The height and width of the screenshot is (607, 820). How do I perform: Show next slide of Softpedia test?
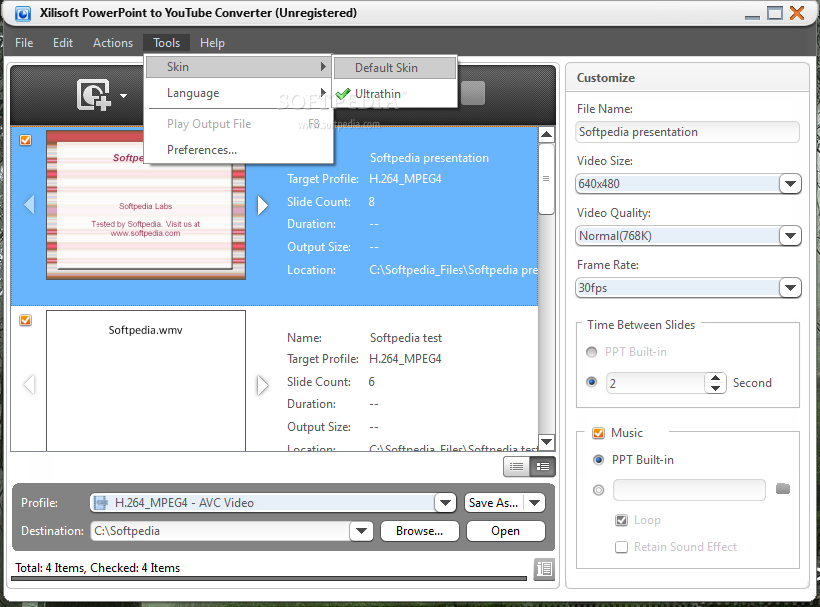click(263, 385)
